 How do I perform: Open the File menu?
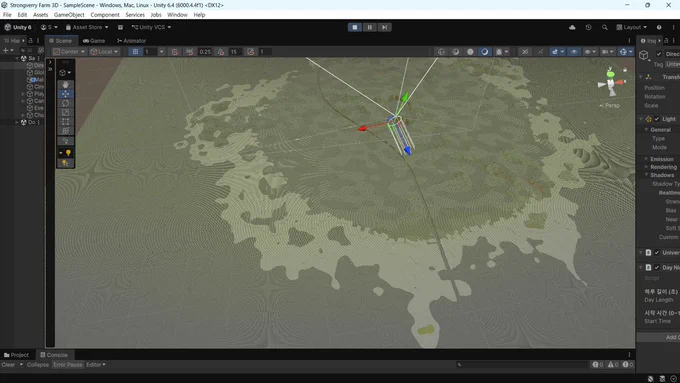pyautogui.click(x=7, y=15)
